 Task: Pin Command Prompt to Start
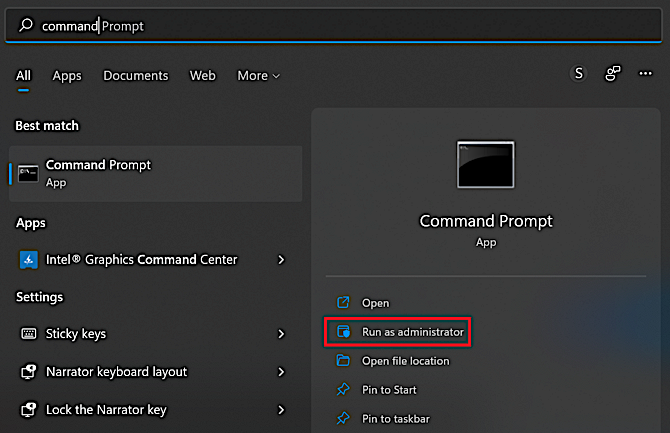(x=389, y=390)
